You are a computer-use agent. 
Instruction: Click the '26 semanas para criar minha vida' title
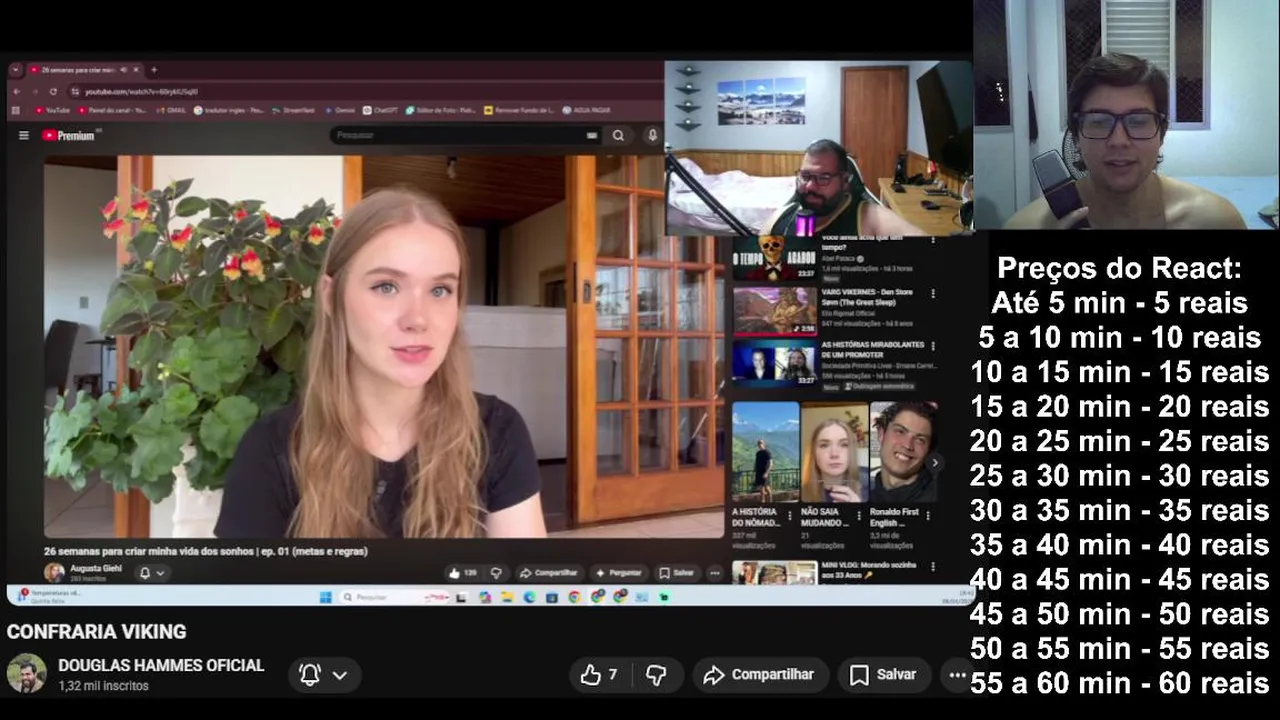(x=206, y=551)
